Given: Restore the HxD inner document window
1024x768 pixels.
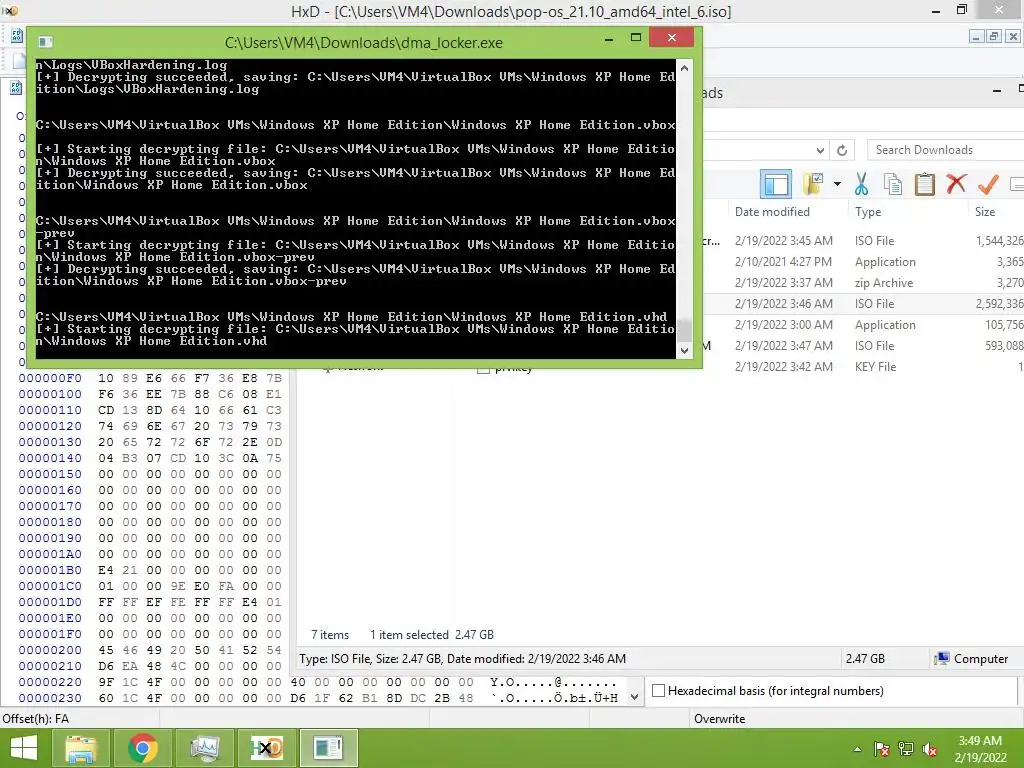Looking at the screenshot, I should click(993, 37).
